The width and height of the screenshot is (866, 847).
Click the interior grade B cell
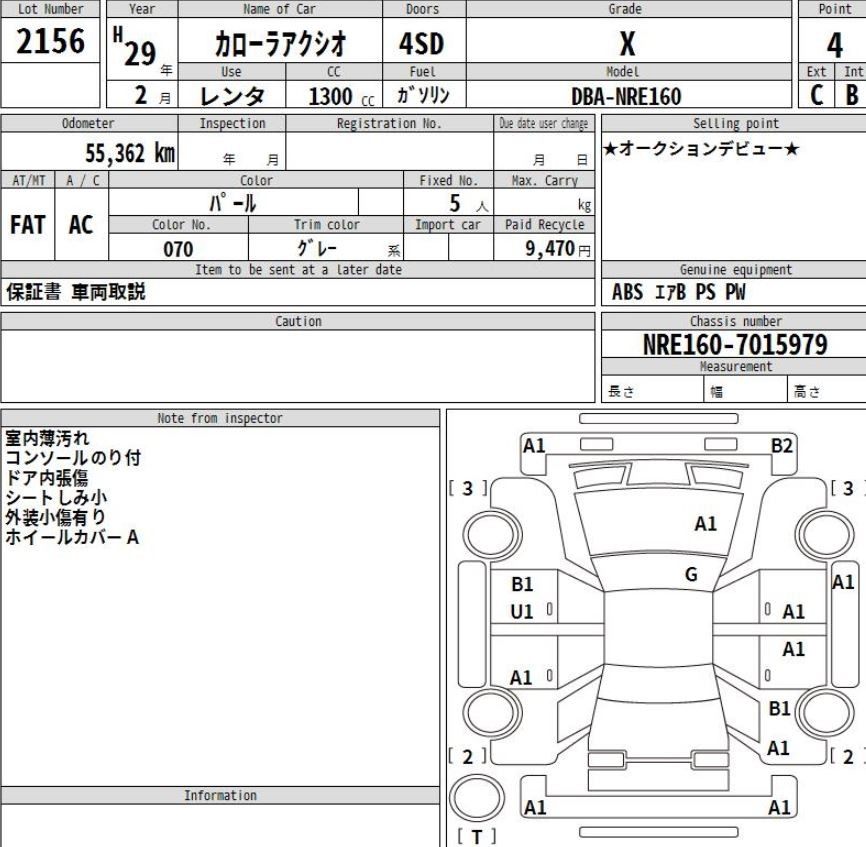tap(852, 96)
